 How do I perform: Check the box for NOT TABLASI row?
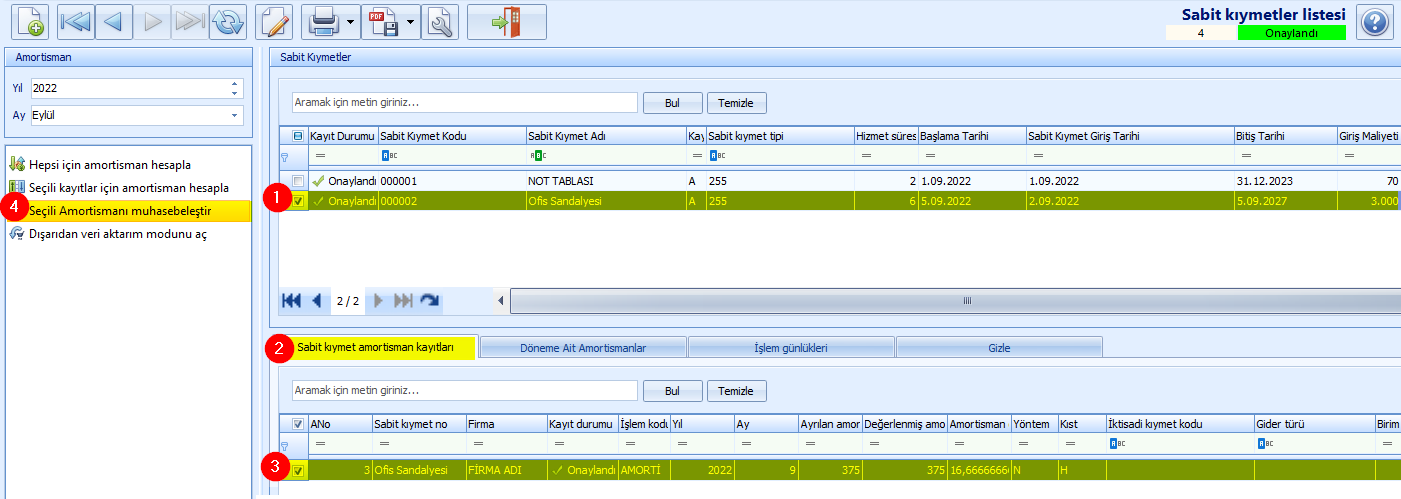coord(298,181)
